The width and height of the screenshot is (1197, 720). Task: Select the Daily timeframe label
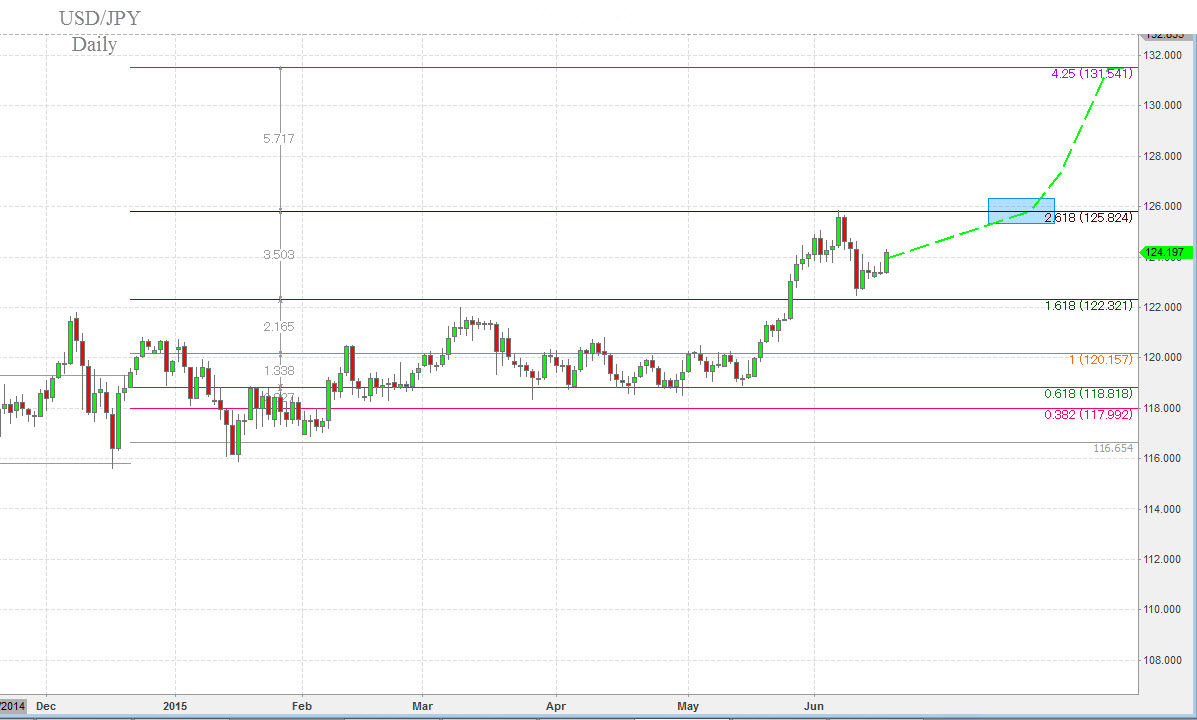[x=94, y=45]
